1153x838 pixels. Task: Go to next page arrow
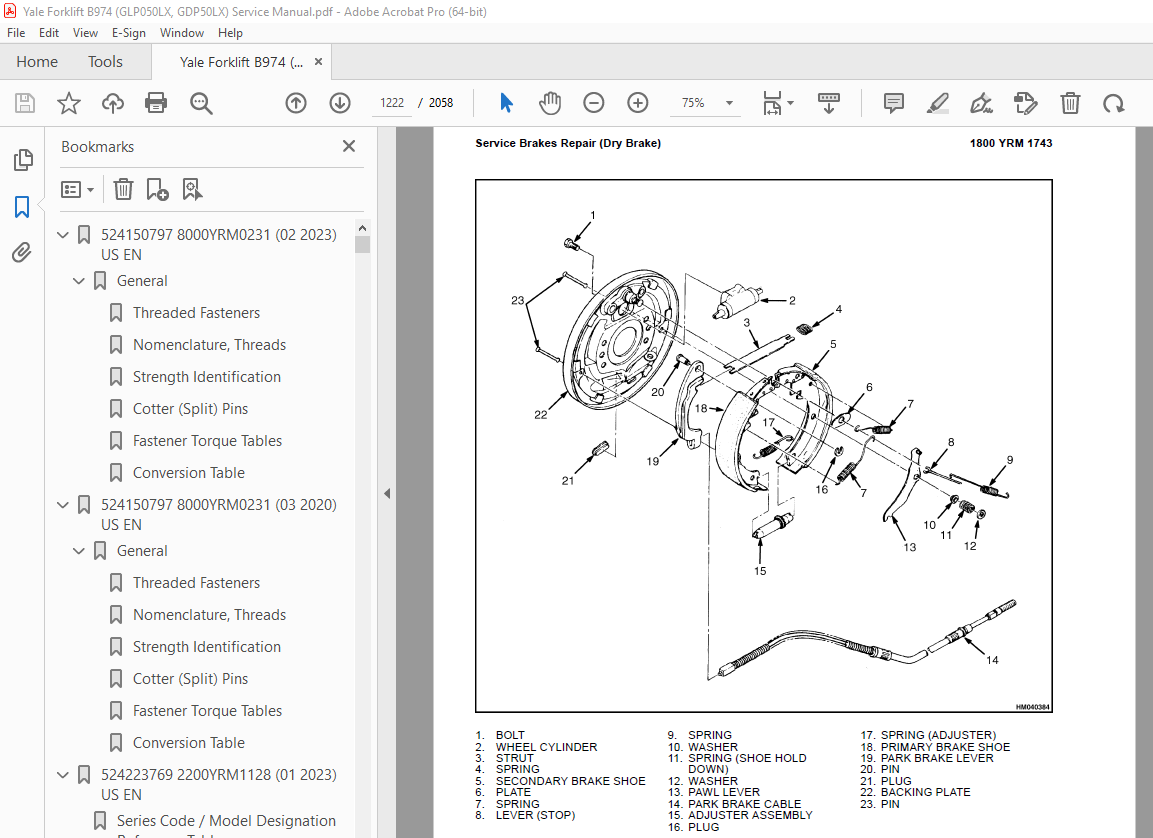pos(340,103)
